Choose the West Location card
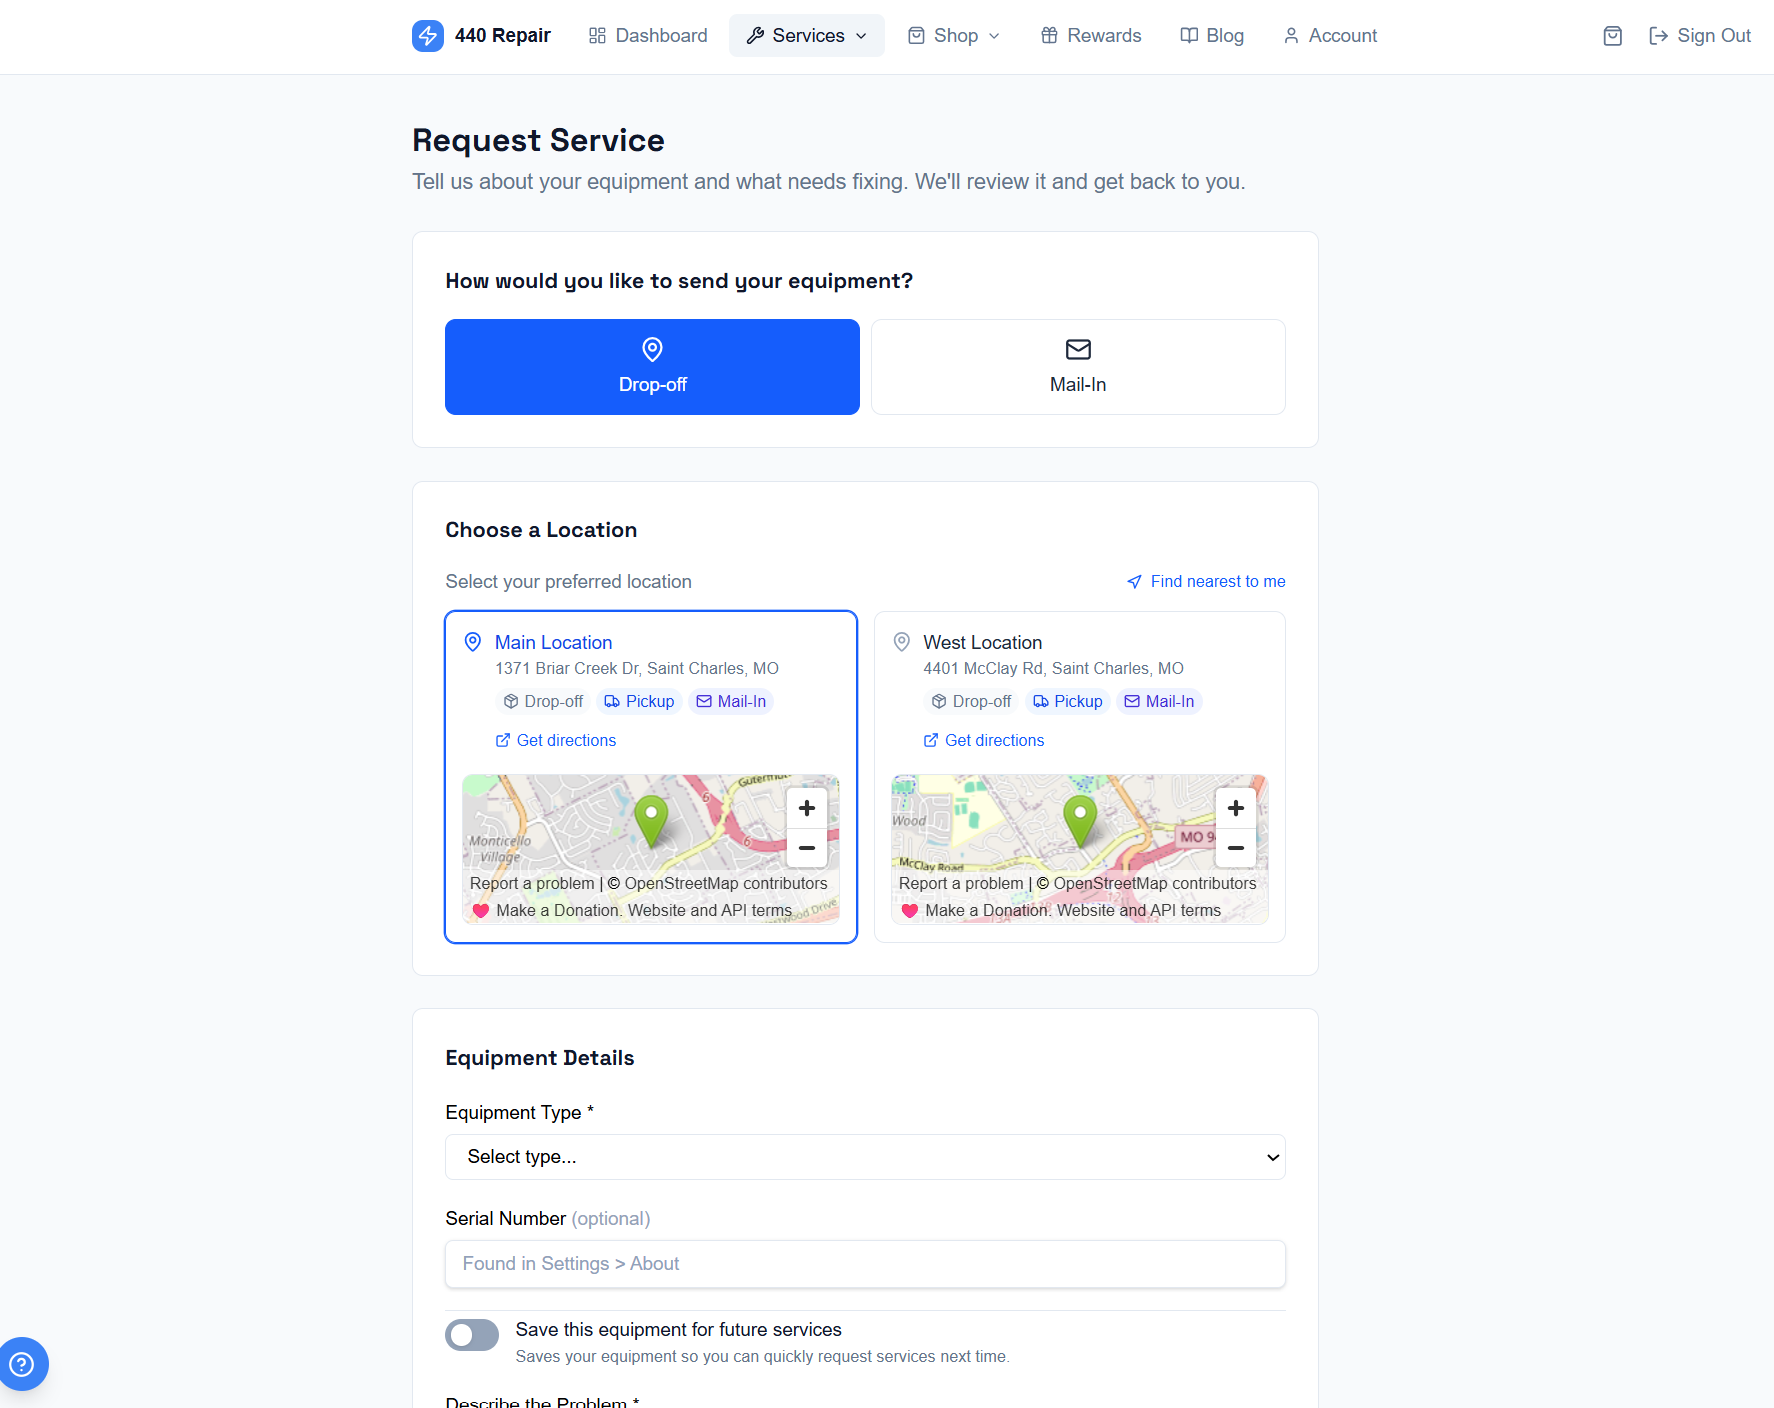 click(x=1080, y=777)
